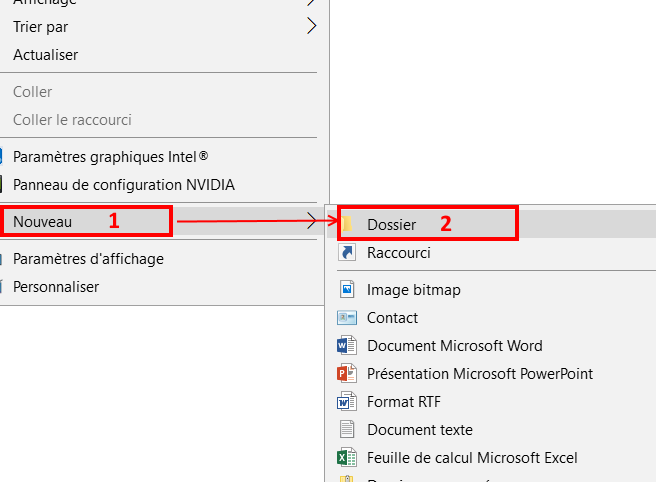Expand the Trier par submenu arrow
Screen dimensions: 656x482
pyautogui.click(x=311, y=26)
